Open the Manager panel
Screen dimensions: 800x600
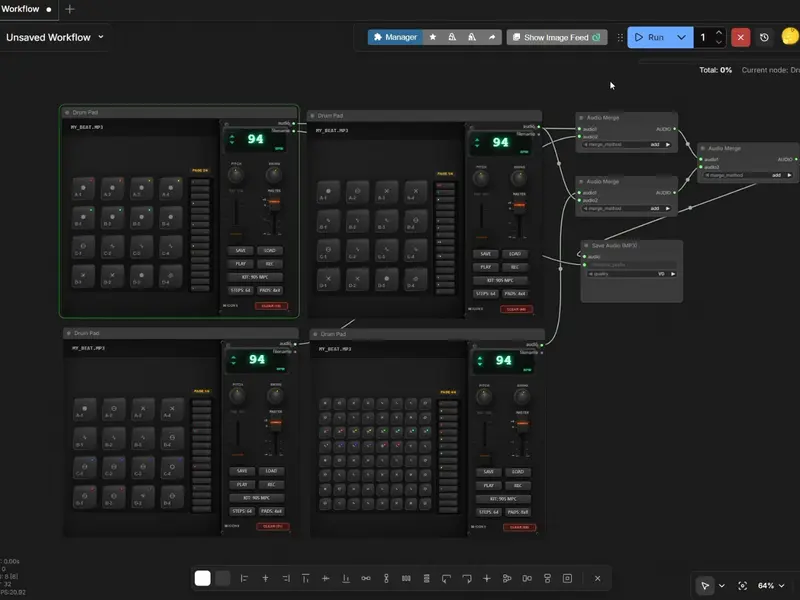click(395, 37)
